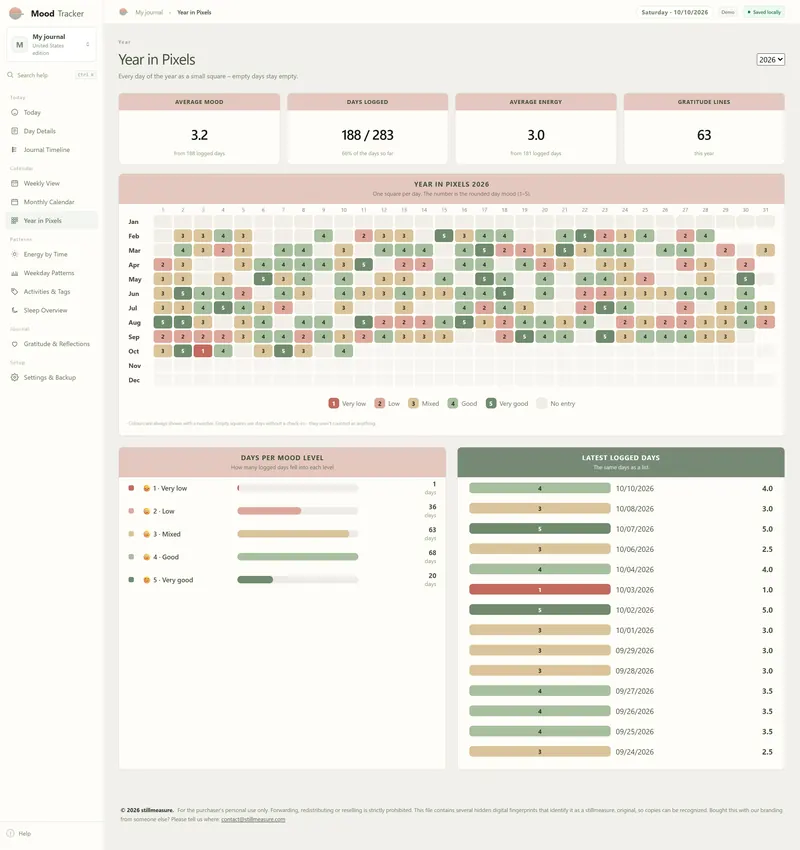Click the 09/24/2026 latest logged row
800x850 pixels.
(x=621, y=752)
